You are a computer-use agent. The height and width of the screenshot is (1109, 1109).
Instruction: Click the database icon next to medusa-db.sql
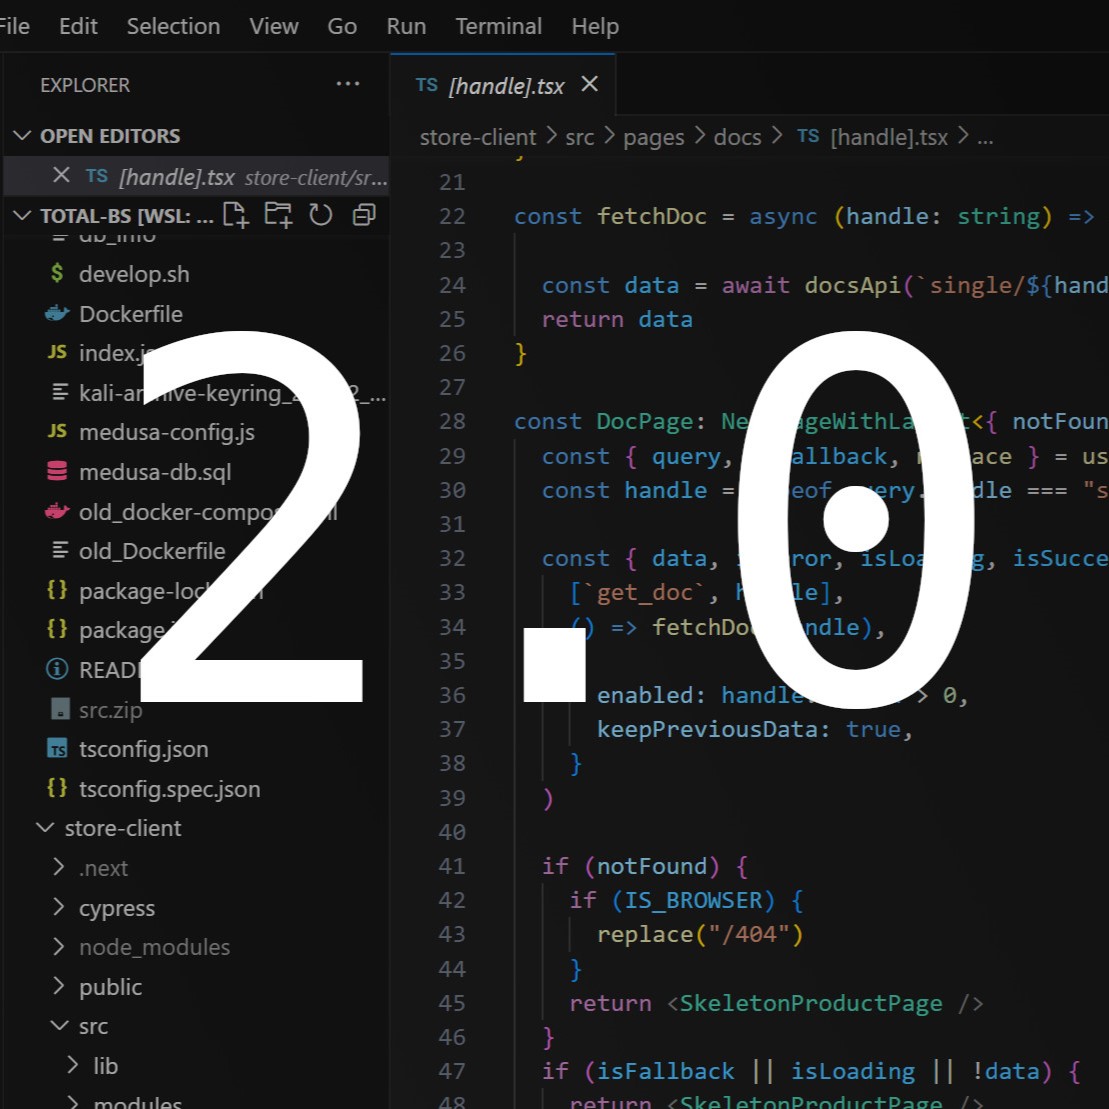point(56,471)
